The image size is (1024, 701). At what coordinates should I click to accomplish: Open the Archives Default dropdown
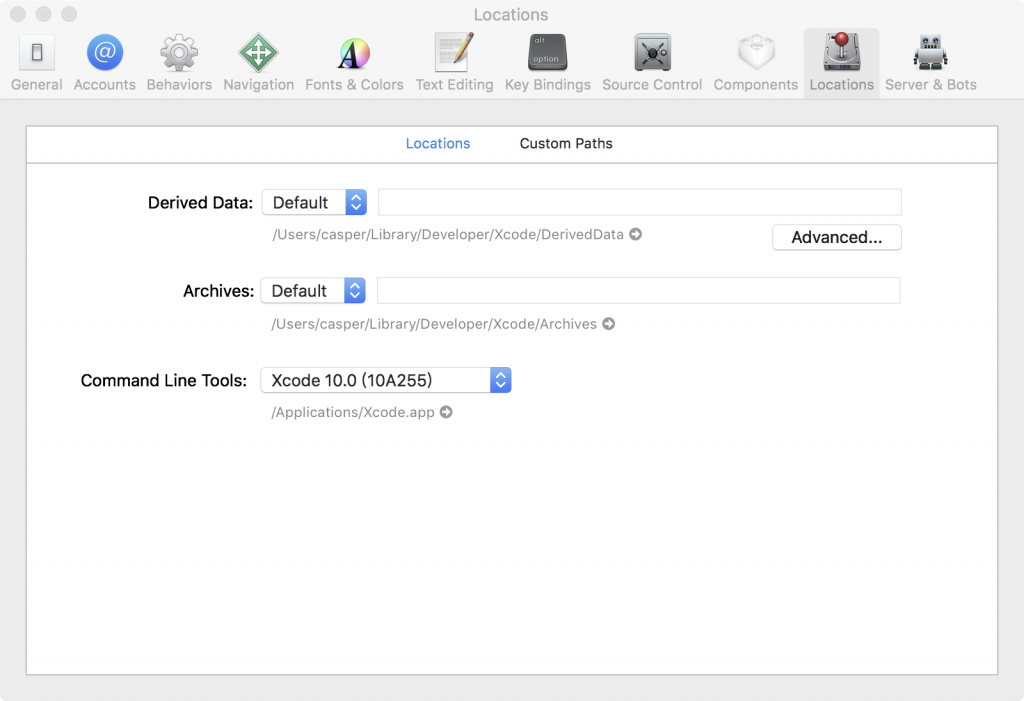click(x=313, y=290)
